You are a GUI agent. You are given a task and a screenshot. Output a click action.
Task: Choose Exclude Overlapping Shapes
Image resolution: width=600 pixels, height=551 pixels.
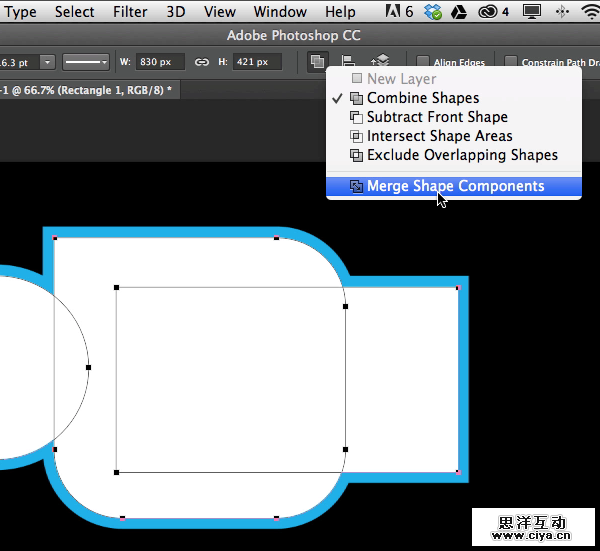click(x=454, y=155)
